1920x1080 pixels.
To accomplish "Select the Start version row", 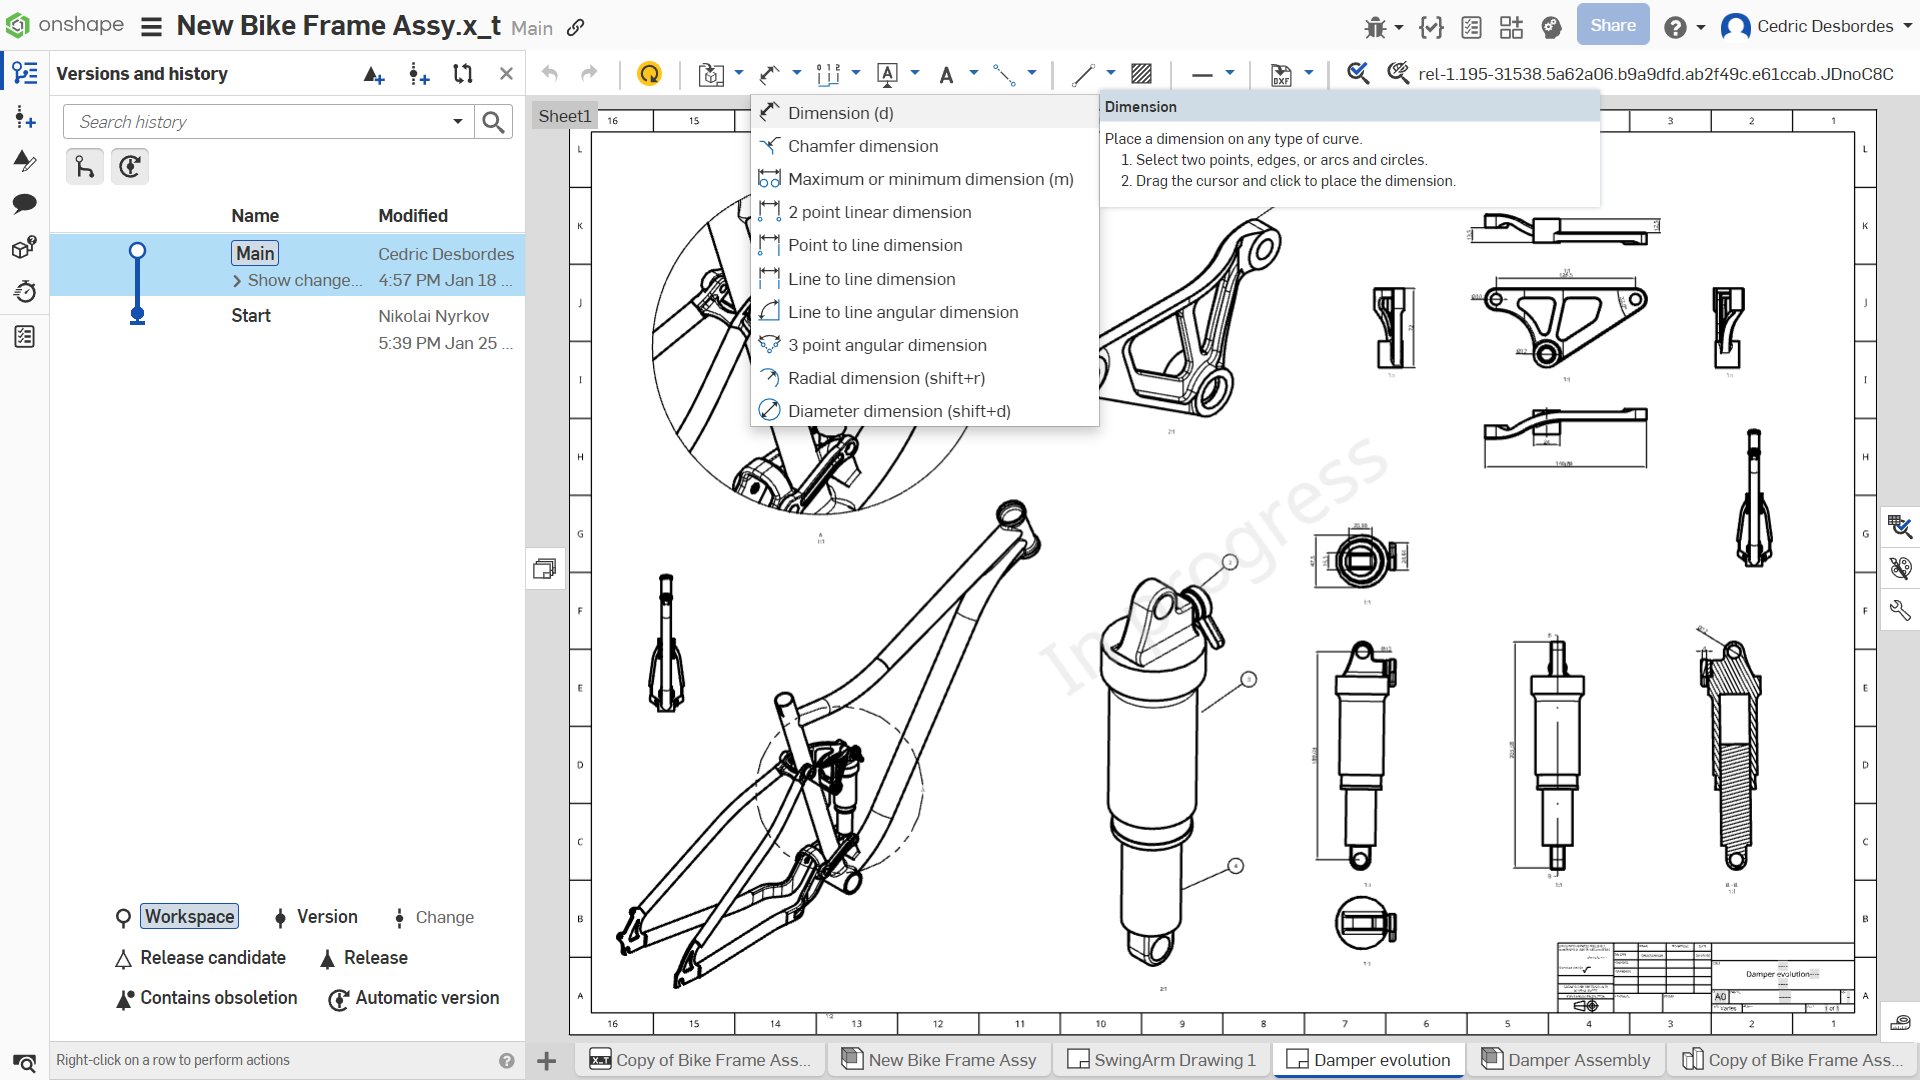I will point(251,316).
